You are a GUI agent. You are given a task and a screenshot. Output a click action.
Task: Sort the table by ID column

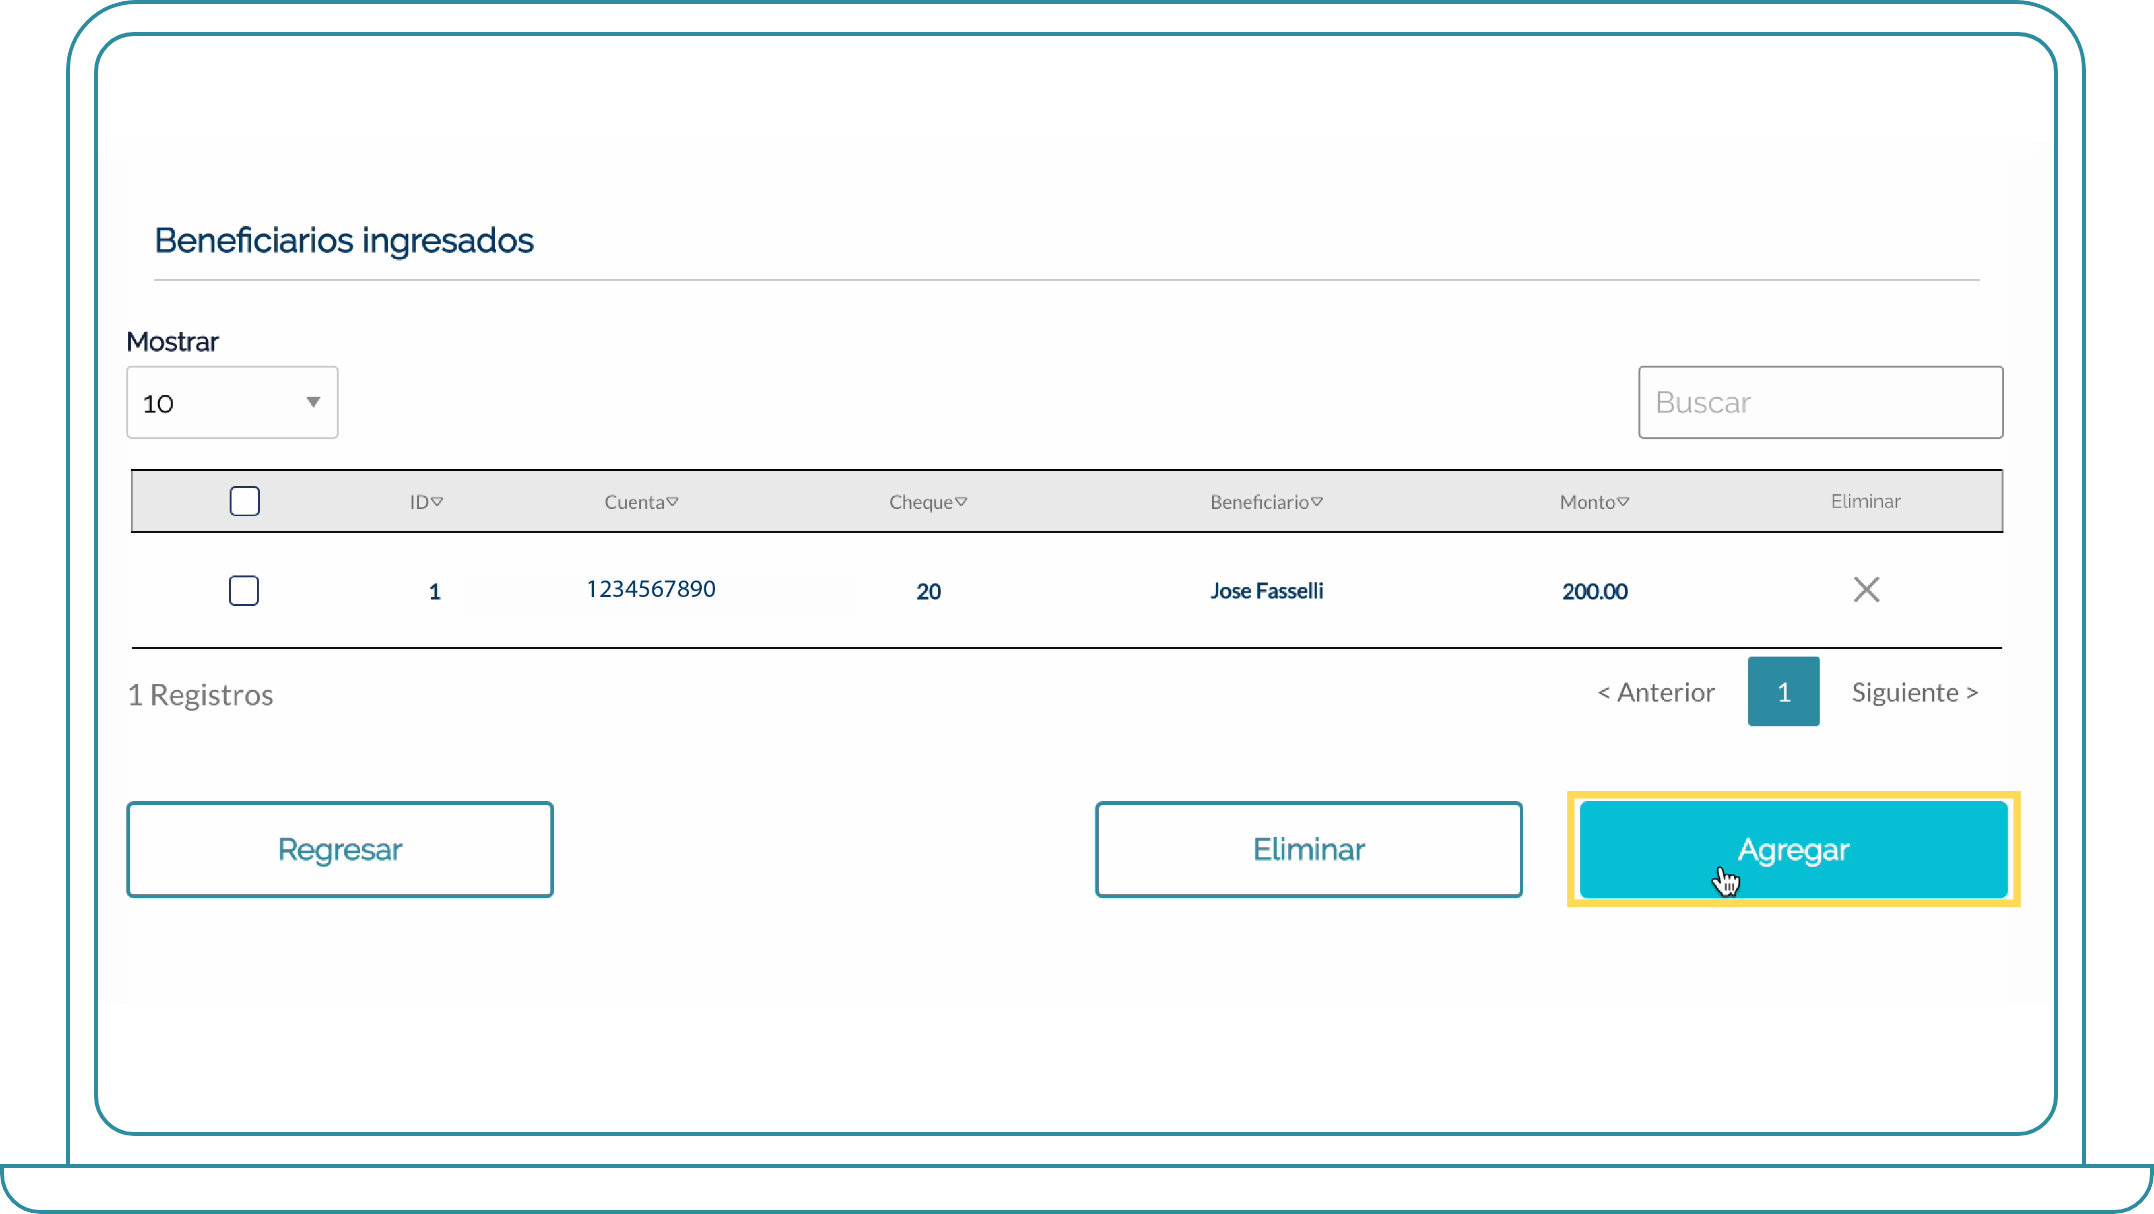426,502
